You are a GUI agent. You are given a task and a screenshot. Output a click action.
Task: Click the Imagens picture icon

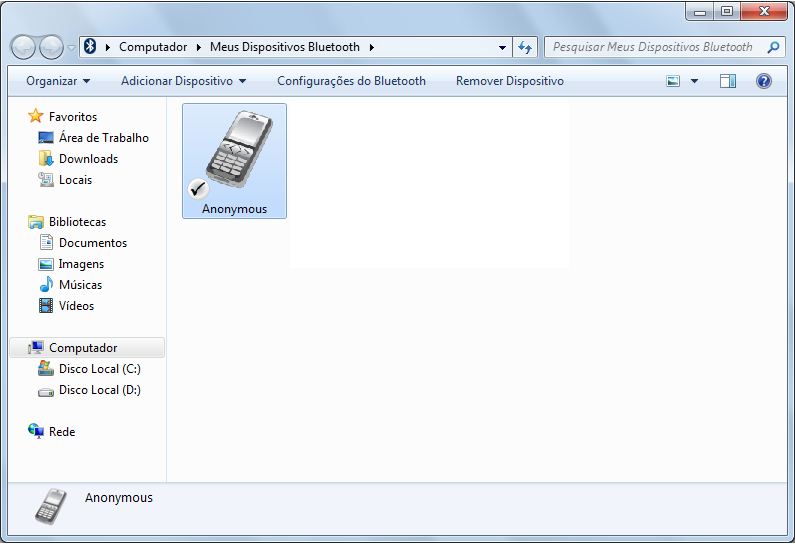(46, 264)
